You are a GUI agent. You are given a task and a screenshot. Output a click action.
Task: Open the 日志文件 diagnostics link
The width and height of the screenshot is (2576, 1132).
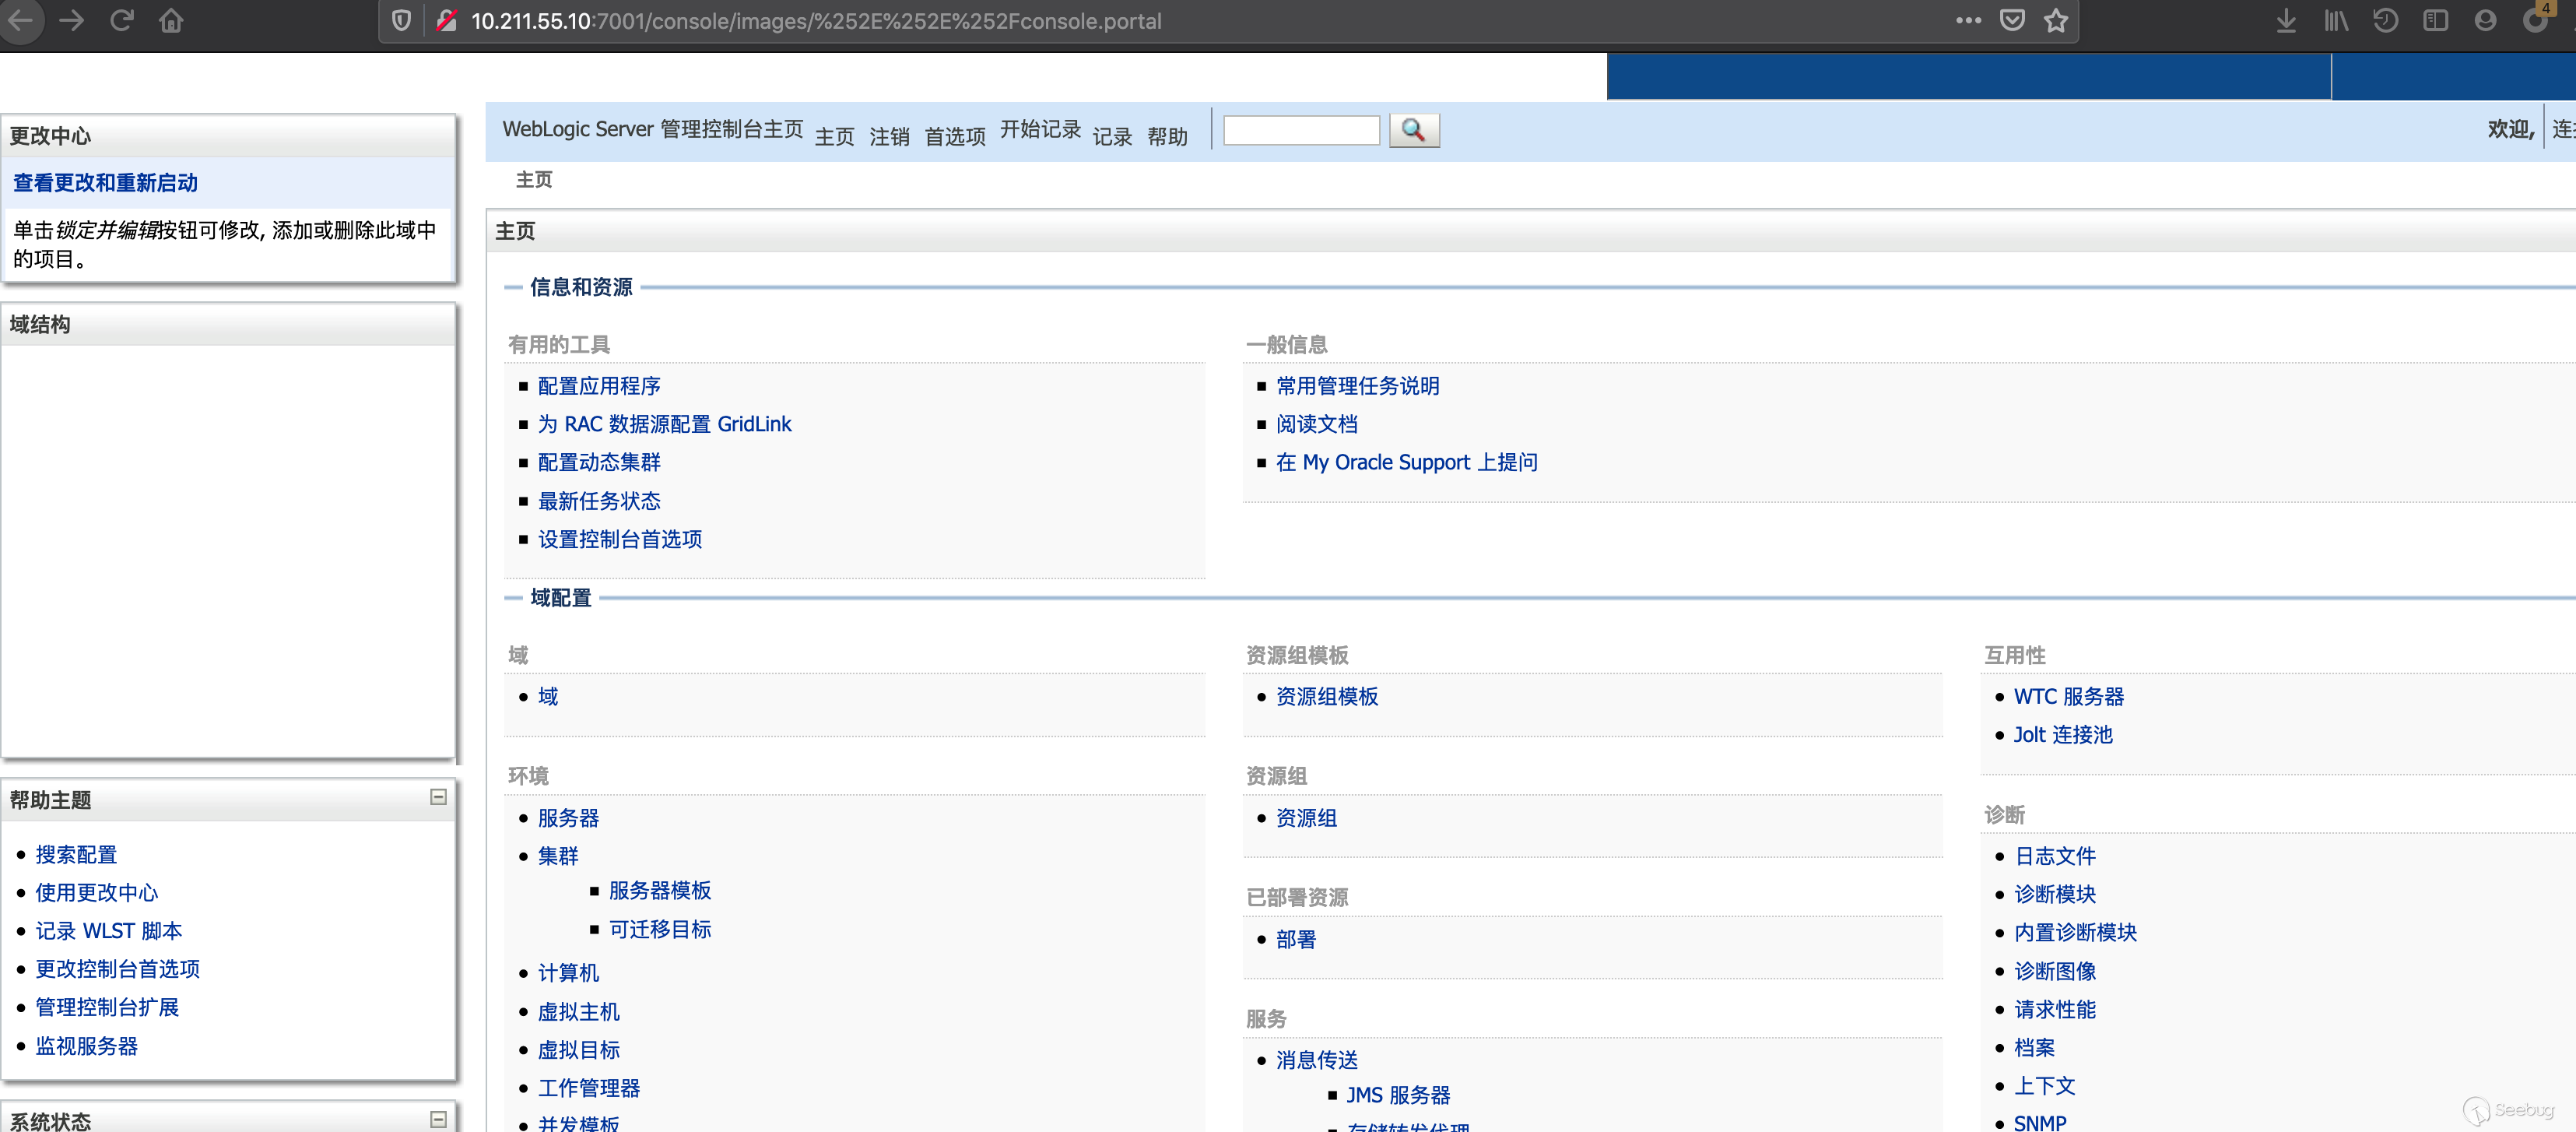click(x=2054, y=856)
